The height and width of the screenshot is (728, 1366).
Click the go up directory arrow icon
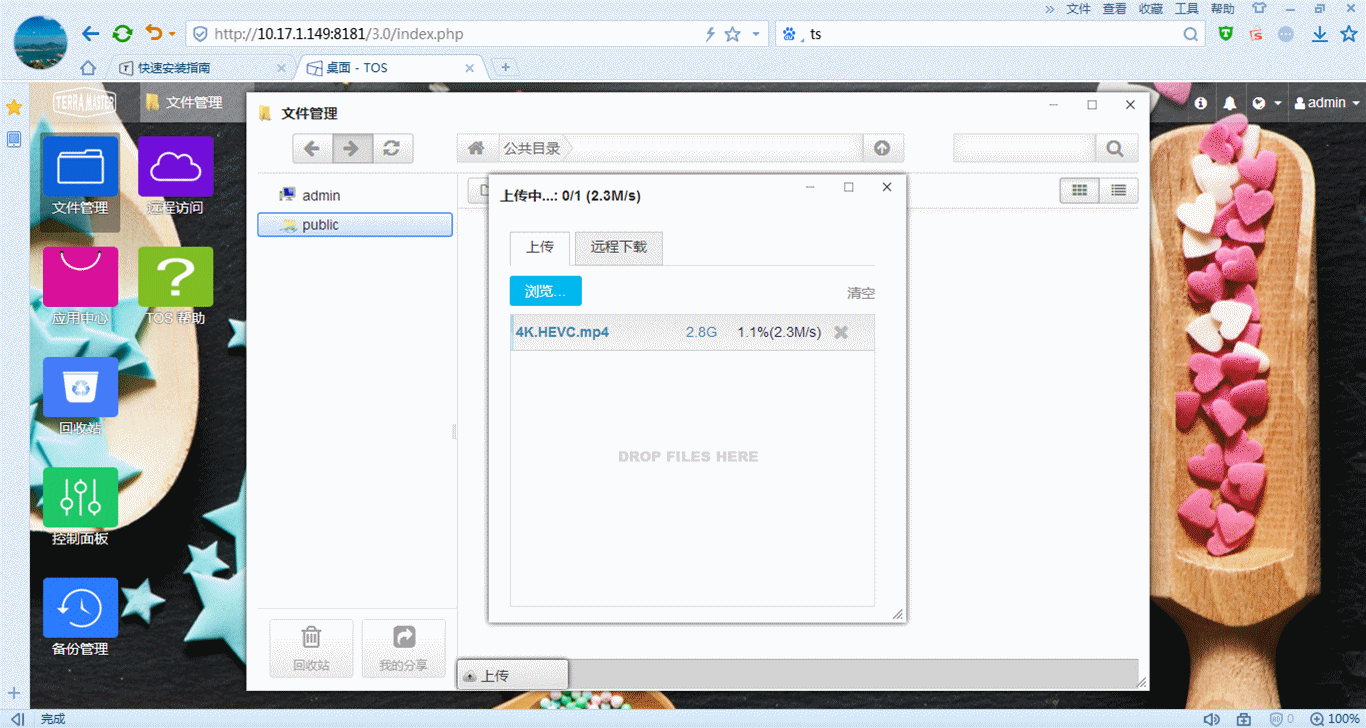coord(882,148)
